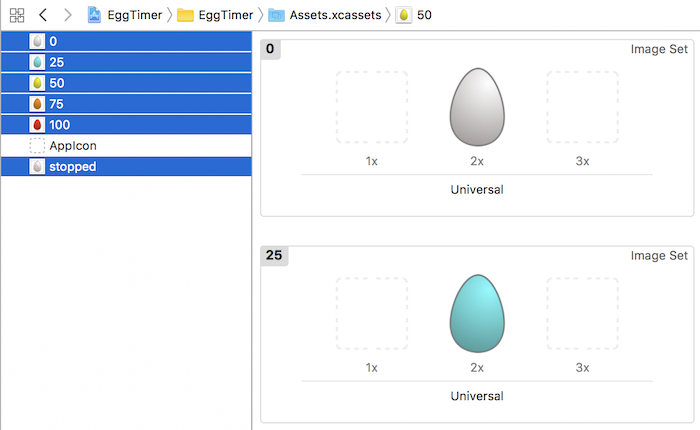Click the empty 1x slot for image 0
The width and height of the screenshot is (700, 430).
point(371,107)
